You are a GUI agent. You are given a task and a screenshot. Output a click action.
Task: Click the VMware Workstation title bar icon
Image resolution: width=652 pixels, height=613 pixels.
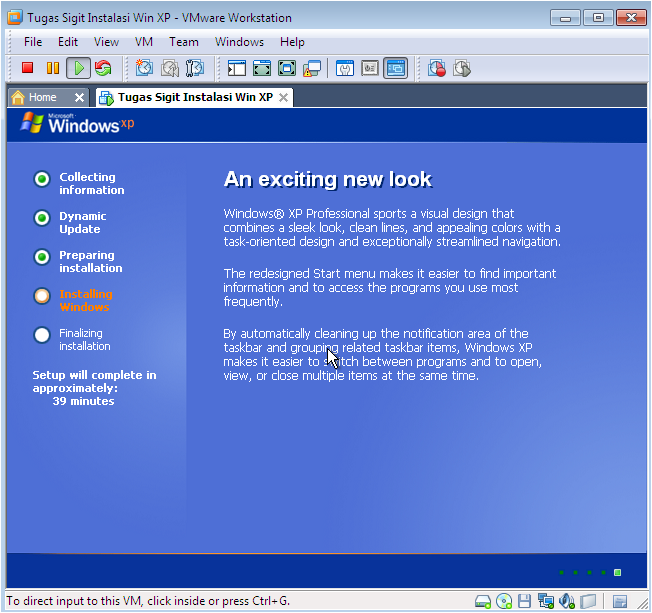coord(15,17)
